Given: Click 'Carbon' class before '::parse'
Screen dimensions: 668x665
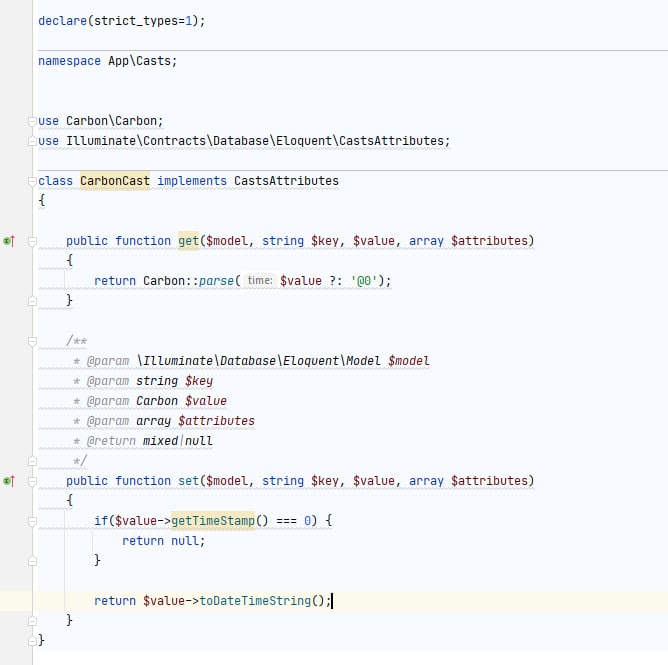Looking at the screenshot, I should (x=164, y=281).
